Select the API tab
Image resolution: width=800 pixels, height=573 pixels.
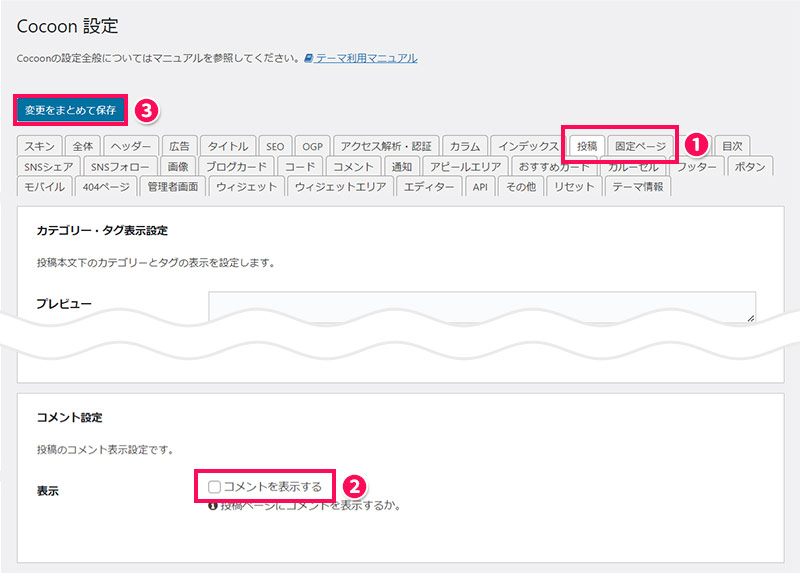coord(480,187)
